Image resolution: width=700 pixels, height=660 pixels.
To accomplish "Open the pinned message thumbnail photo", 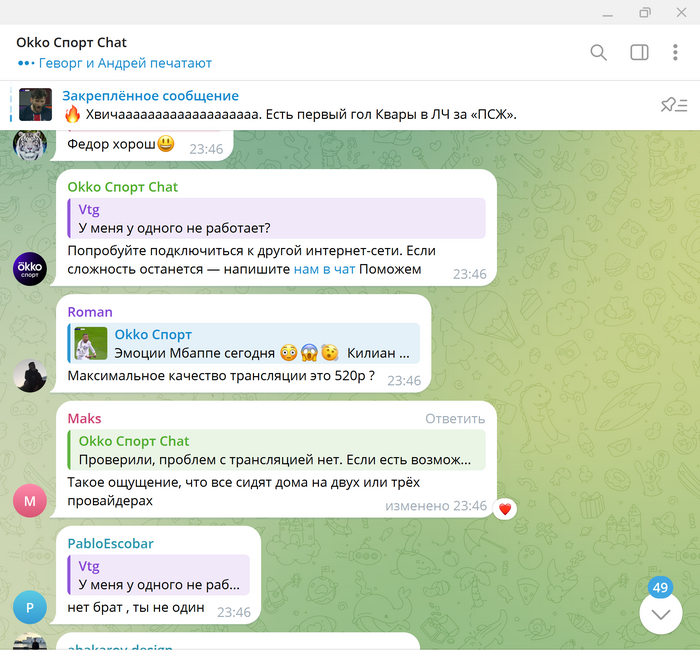I will (35, 104).
